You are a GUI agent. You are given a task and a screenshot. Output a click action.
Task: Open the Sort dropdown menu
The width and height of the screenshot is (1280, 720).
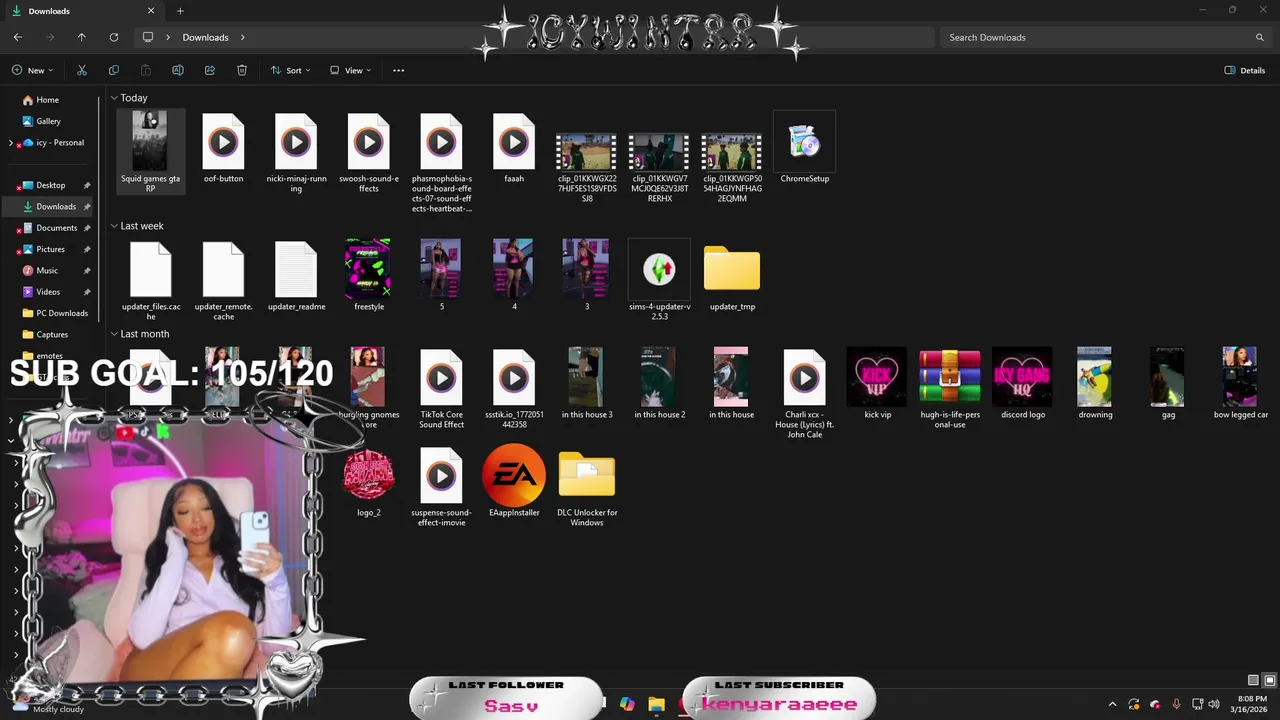click(291, 70)
